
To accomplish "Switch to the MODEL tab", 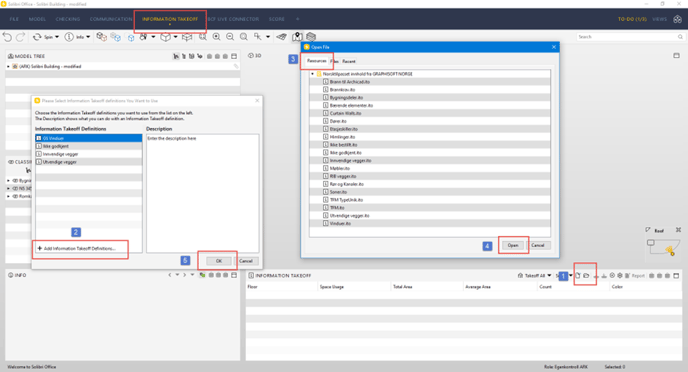I will (37, 19).
